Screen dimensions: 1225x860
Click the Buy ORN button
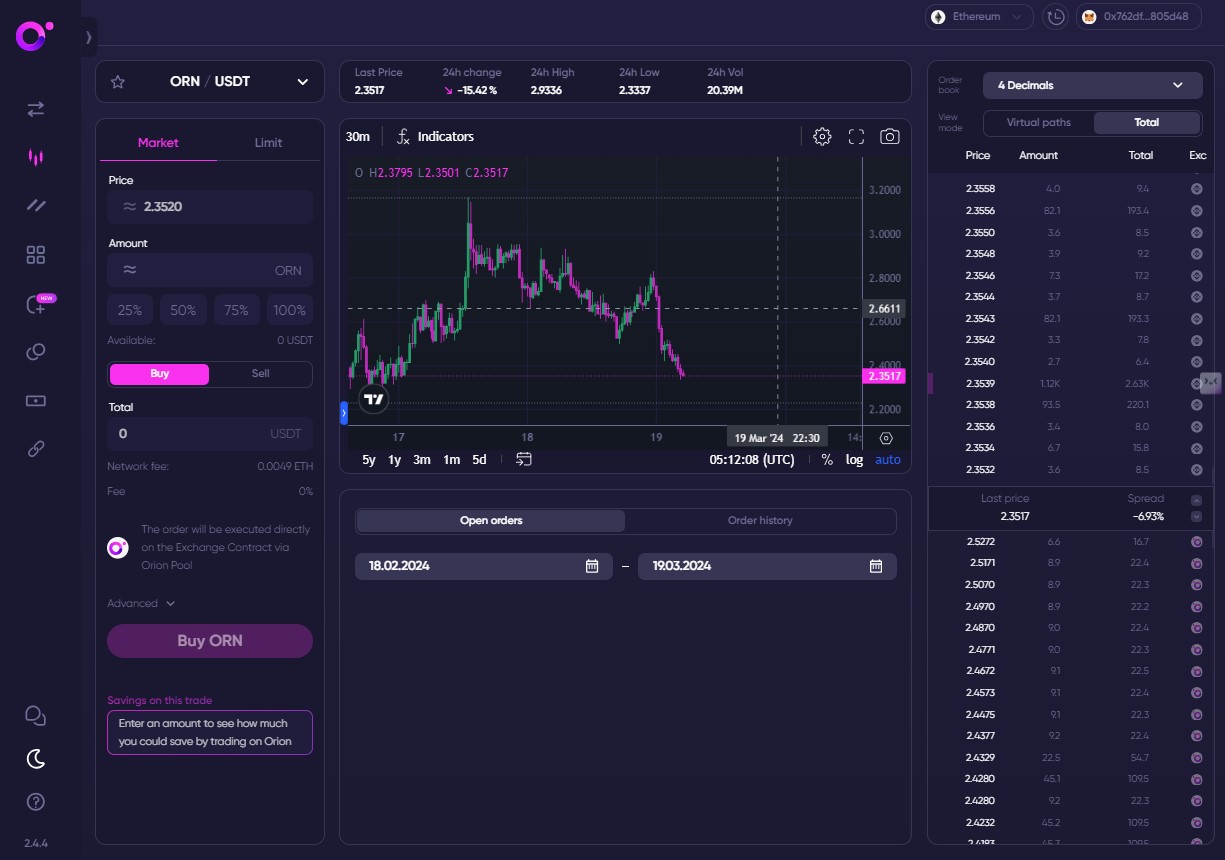[x=210, y=641]
